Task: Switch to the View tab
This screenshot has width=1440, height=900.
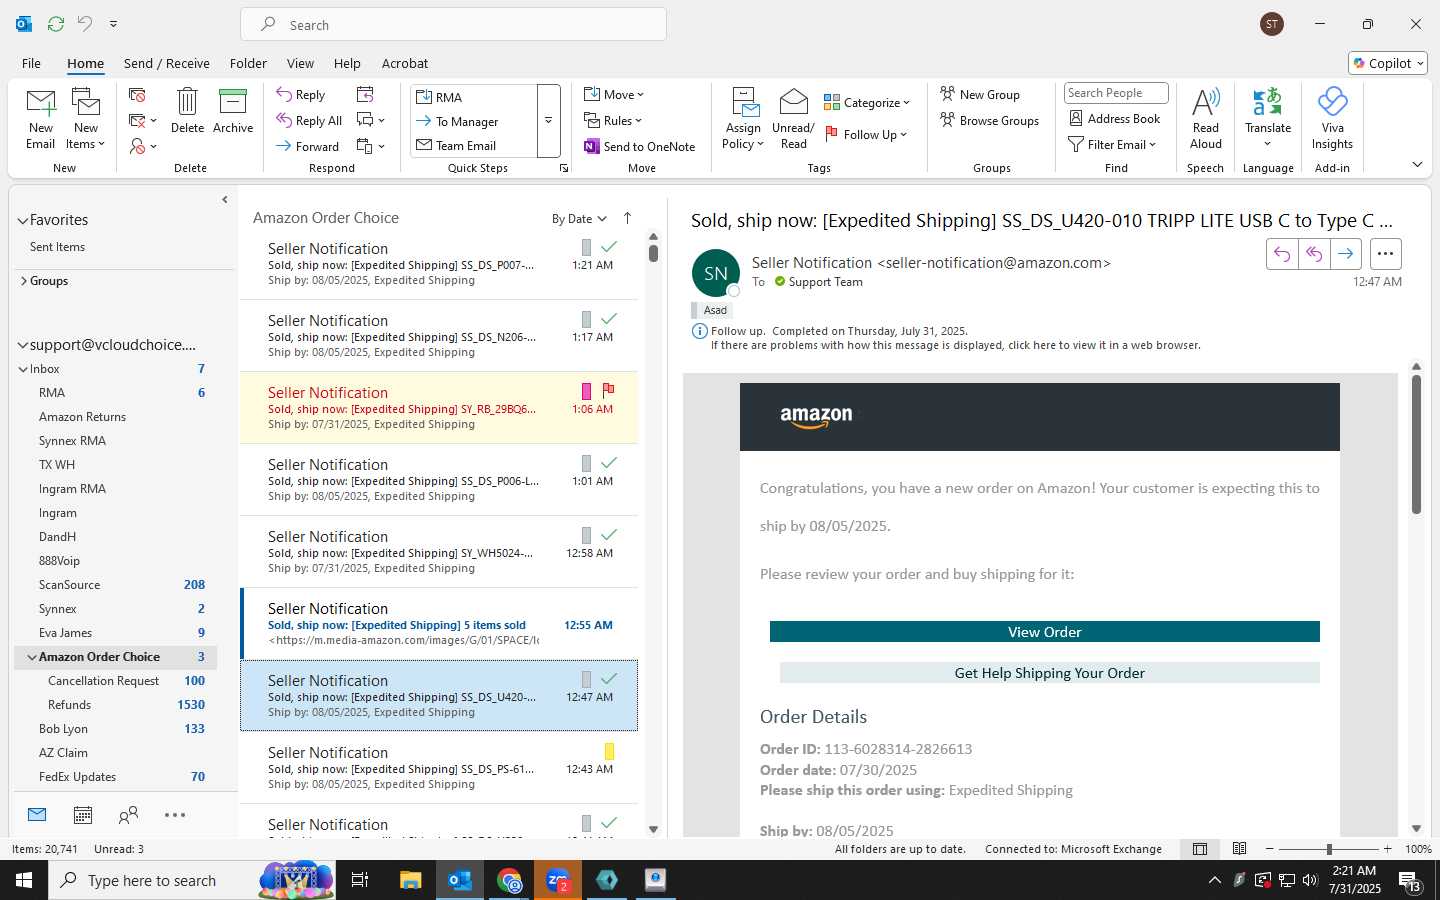Action: pos(300,63)
